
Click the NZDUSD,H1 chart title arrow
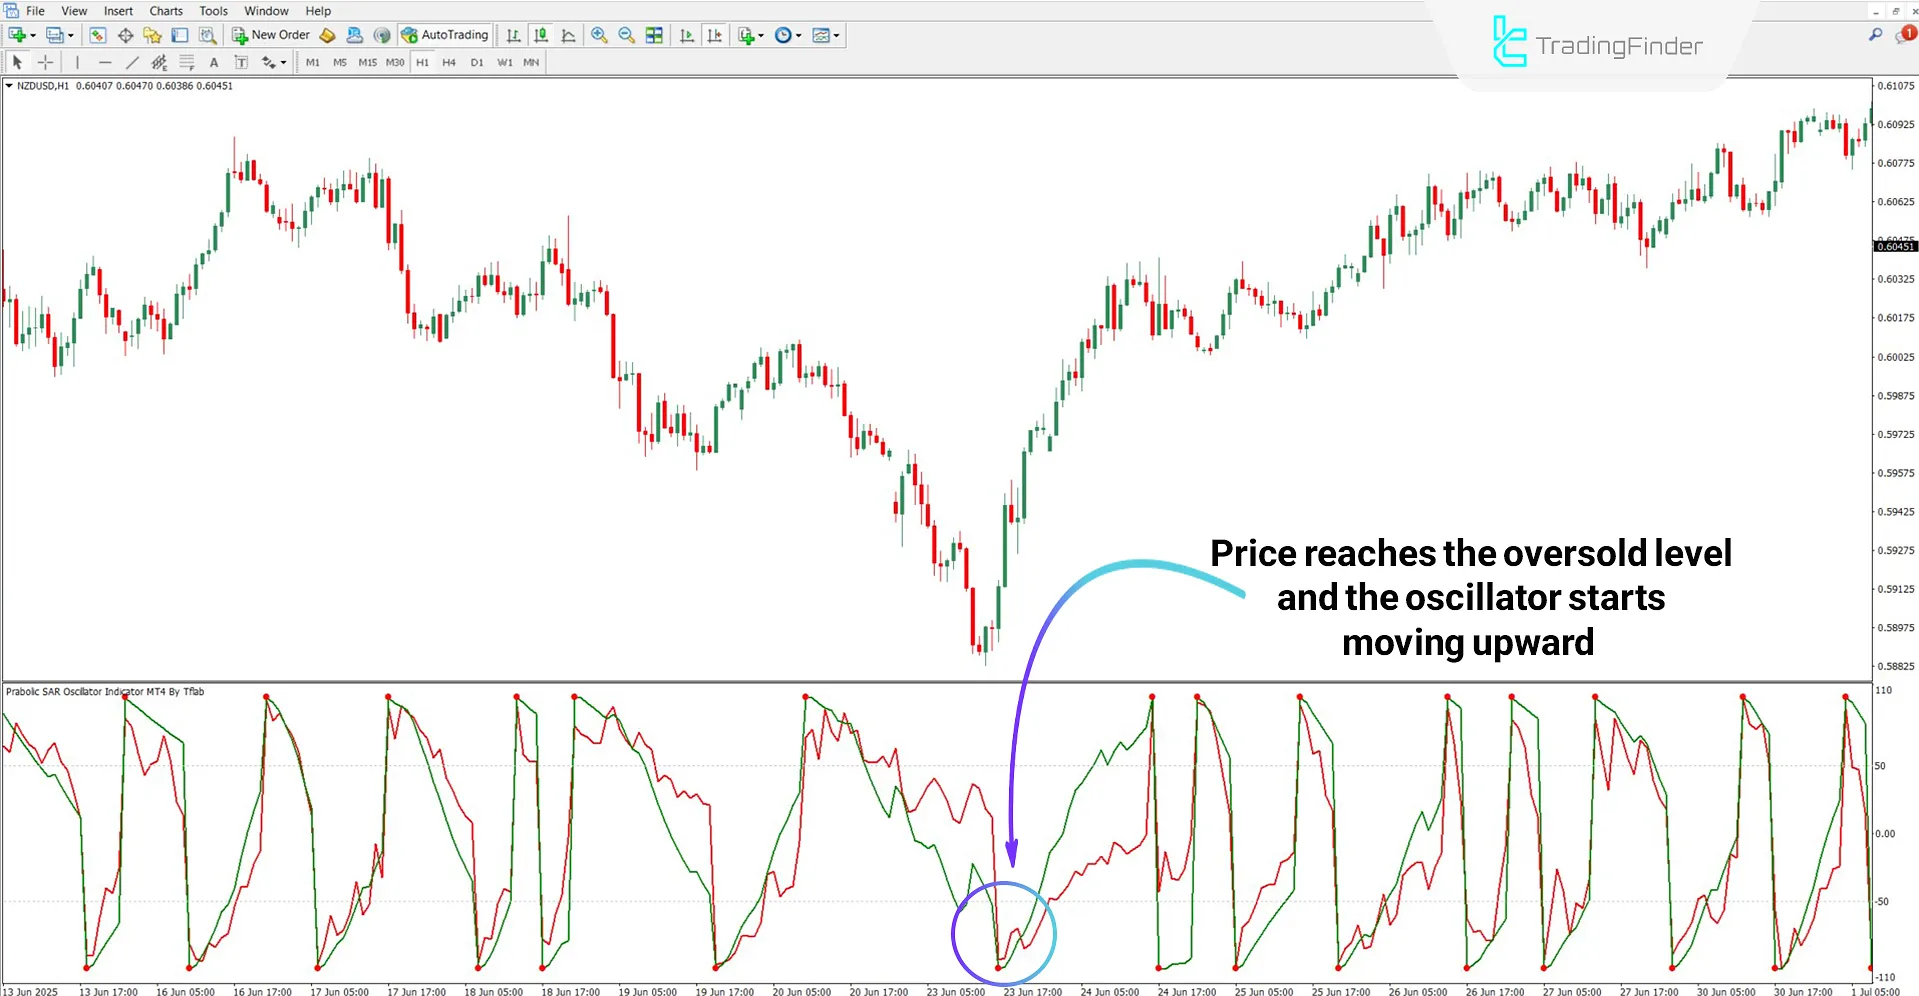click(x=9, y=86)
